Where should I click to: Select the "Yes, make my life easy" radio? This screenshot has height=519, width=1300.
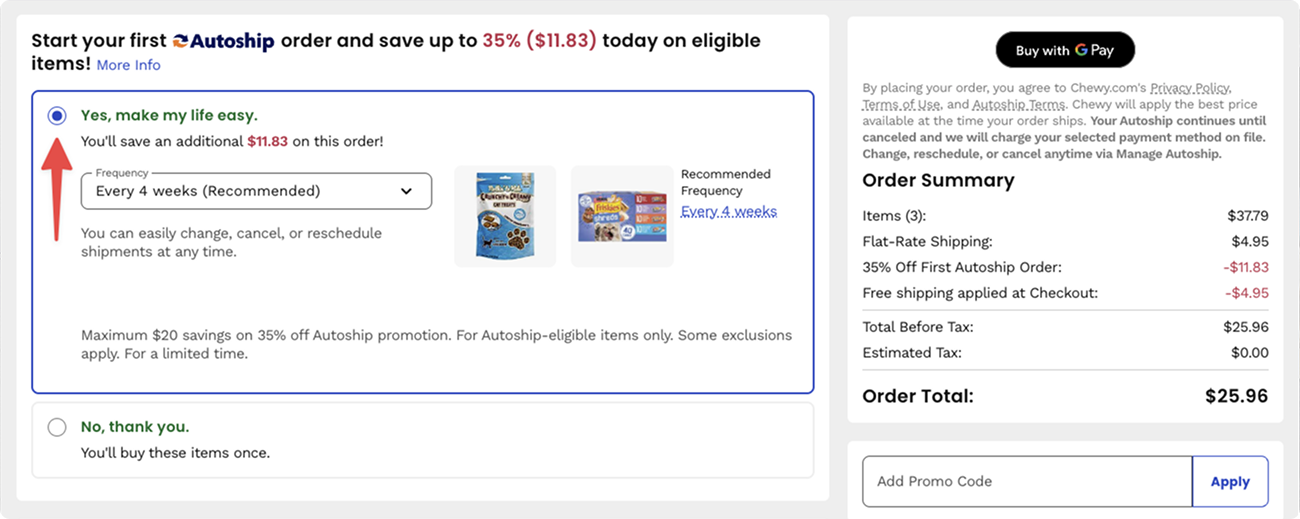(x=57, y=116)
